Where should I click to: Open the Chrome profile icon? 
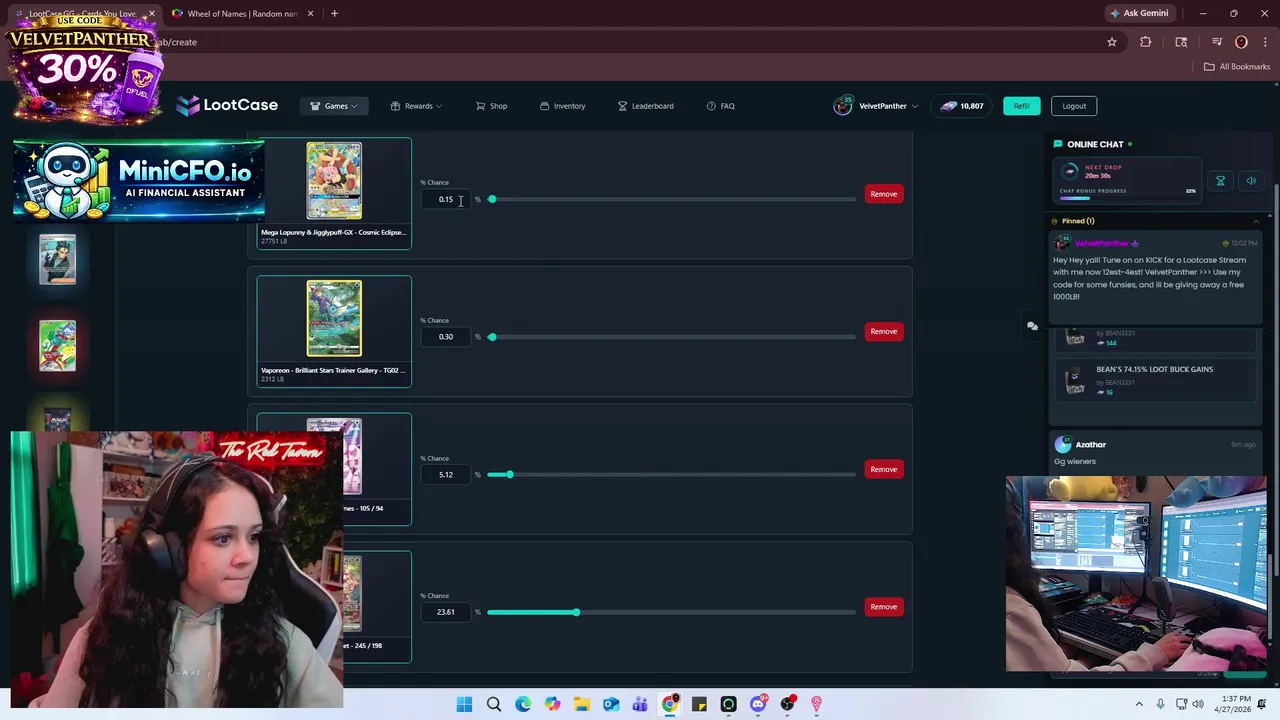pos(1241,42)
